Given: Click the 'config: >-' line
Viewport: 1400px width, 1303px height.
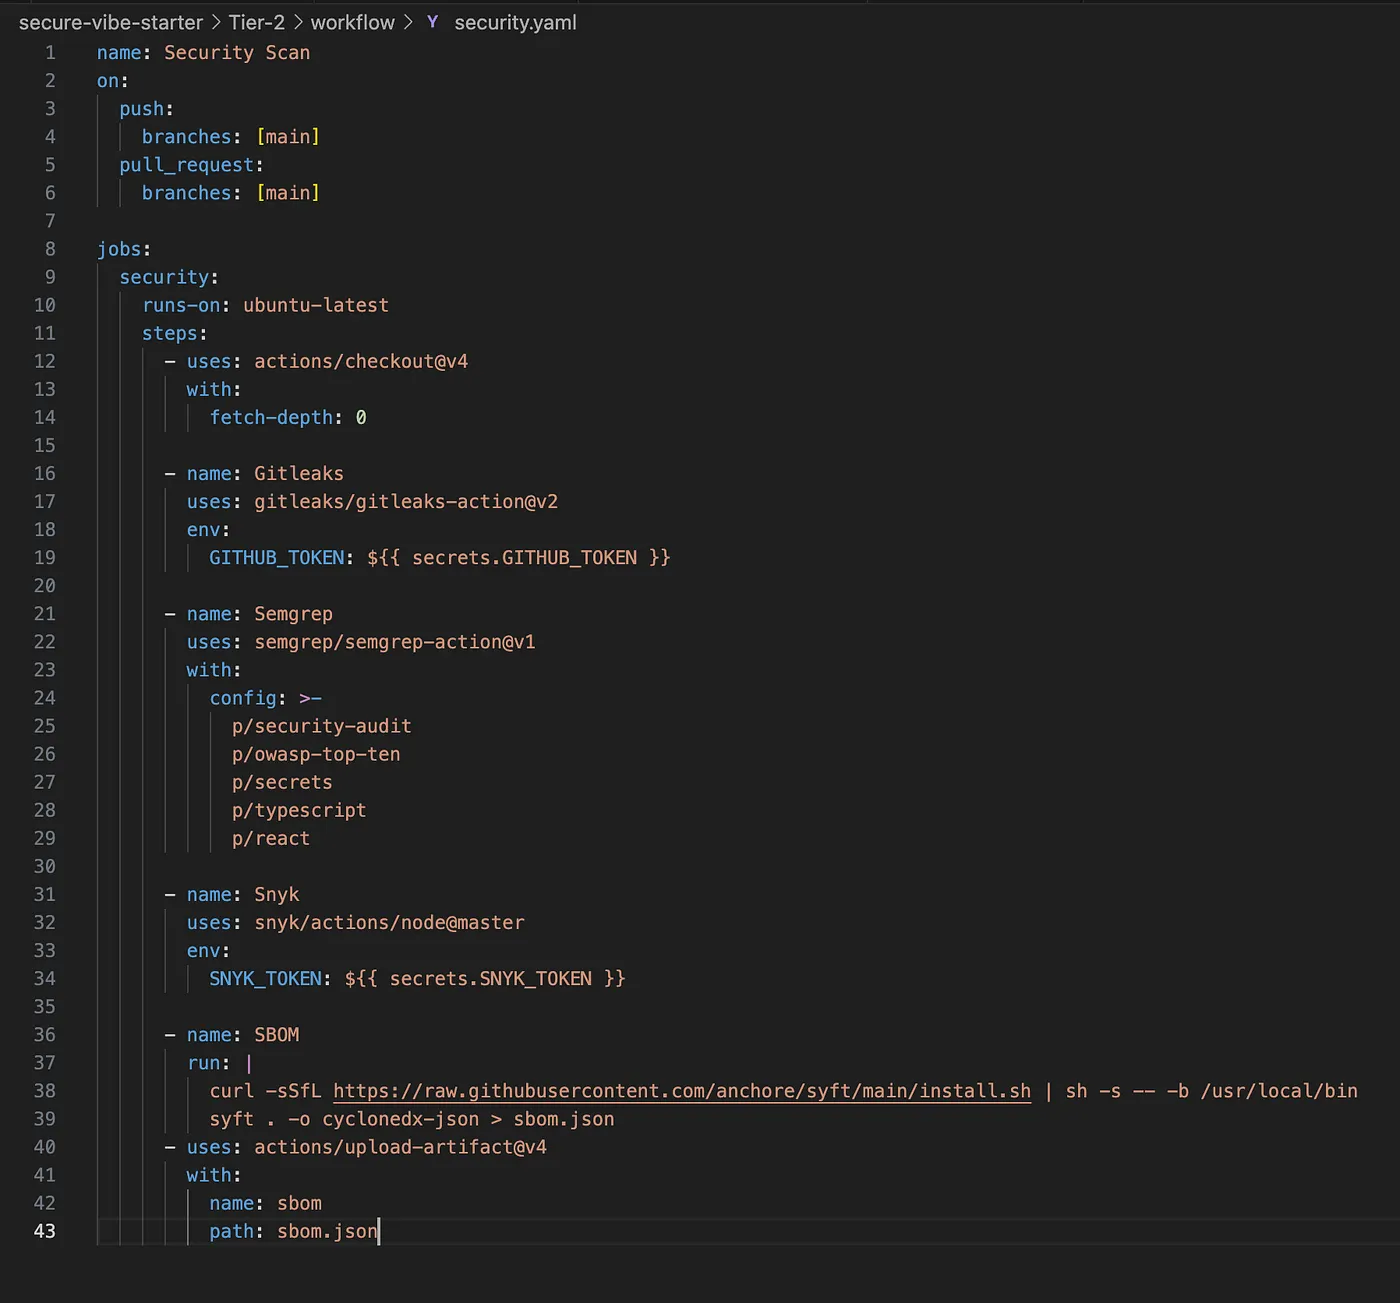Looking at the screenshot, I should point(265,698).
